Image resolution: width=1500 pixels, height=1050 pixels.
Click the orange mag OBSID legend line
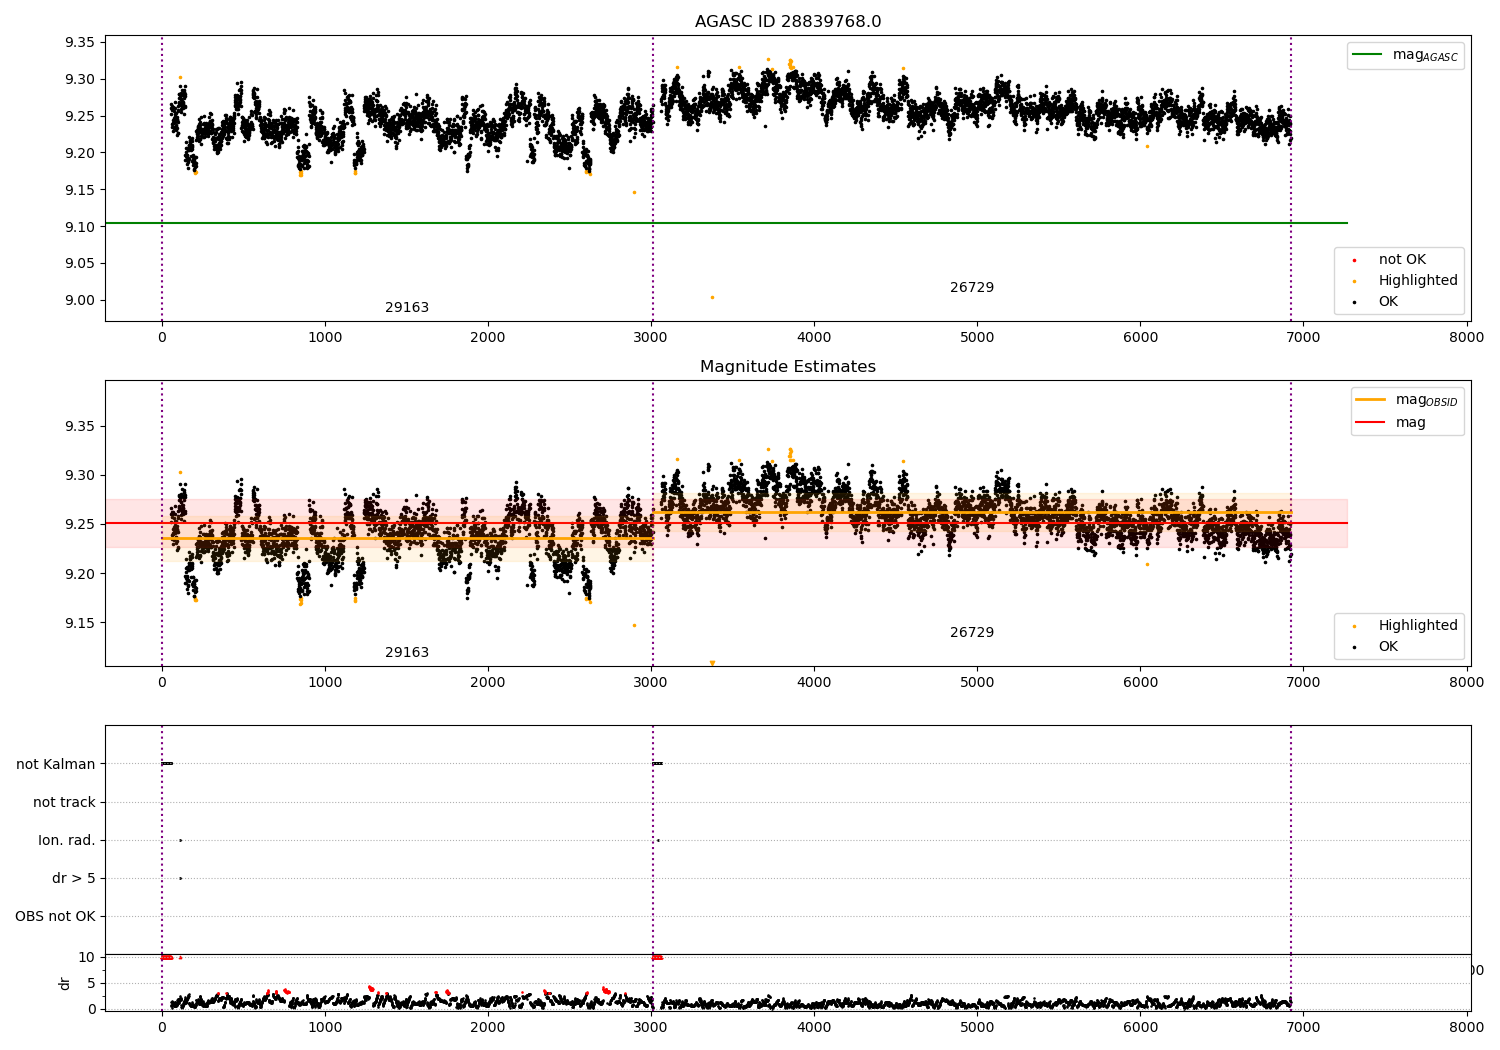click(1371, 399)
